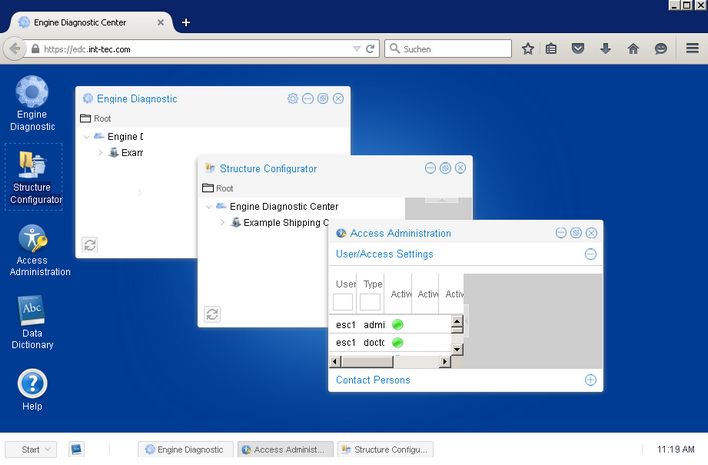Select Root breadcrumb in Engine Diagnostic
This screenshot has width=708, height=465.
pyautogui.click(x=102, y=118)
